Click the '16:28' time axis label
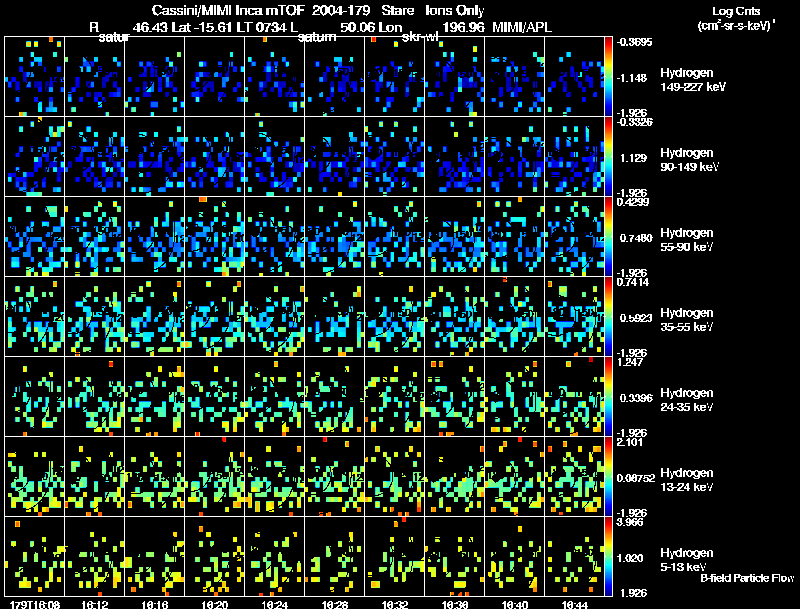 point(335,604)
